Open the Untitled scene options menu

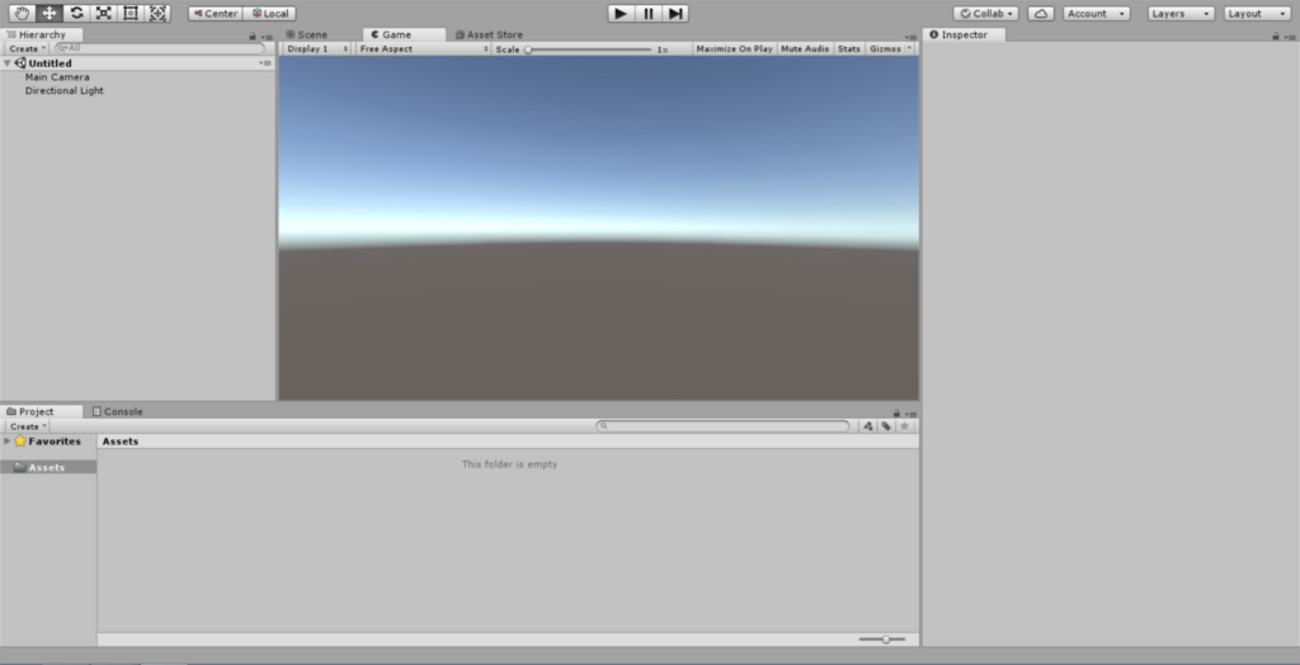pyautogui.click(x=265, y=63)
